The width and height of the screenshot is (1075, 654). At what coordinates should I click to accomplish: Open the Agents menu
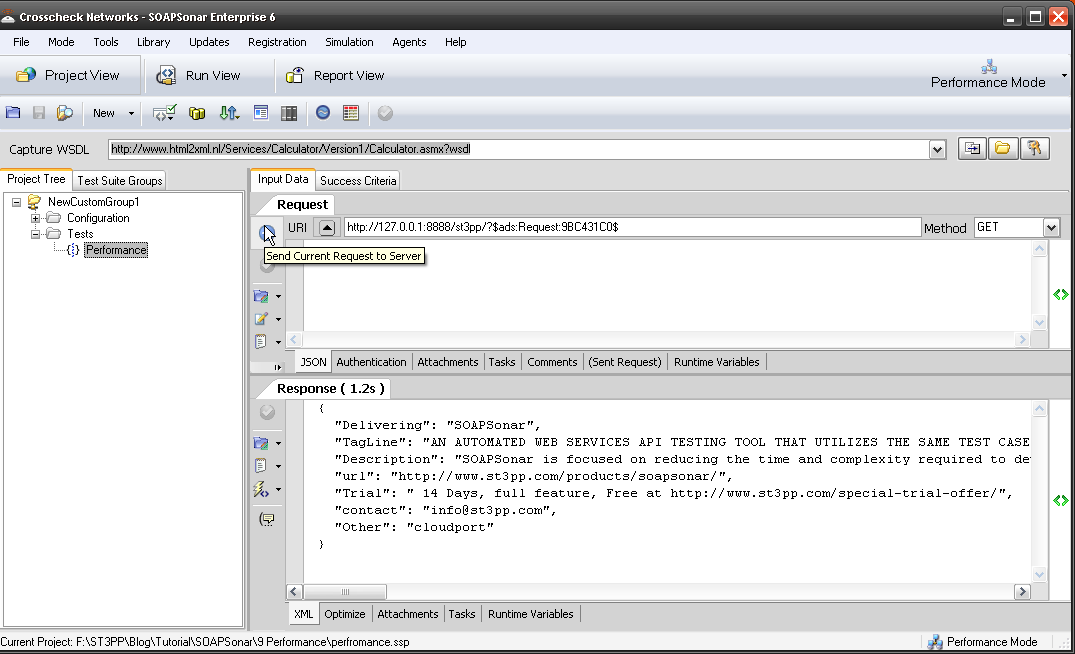coord(409,42)
